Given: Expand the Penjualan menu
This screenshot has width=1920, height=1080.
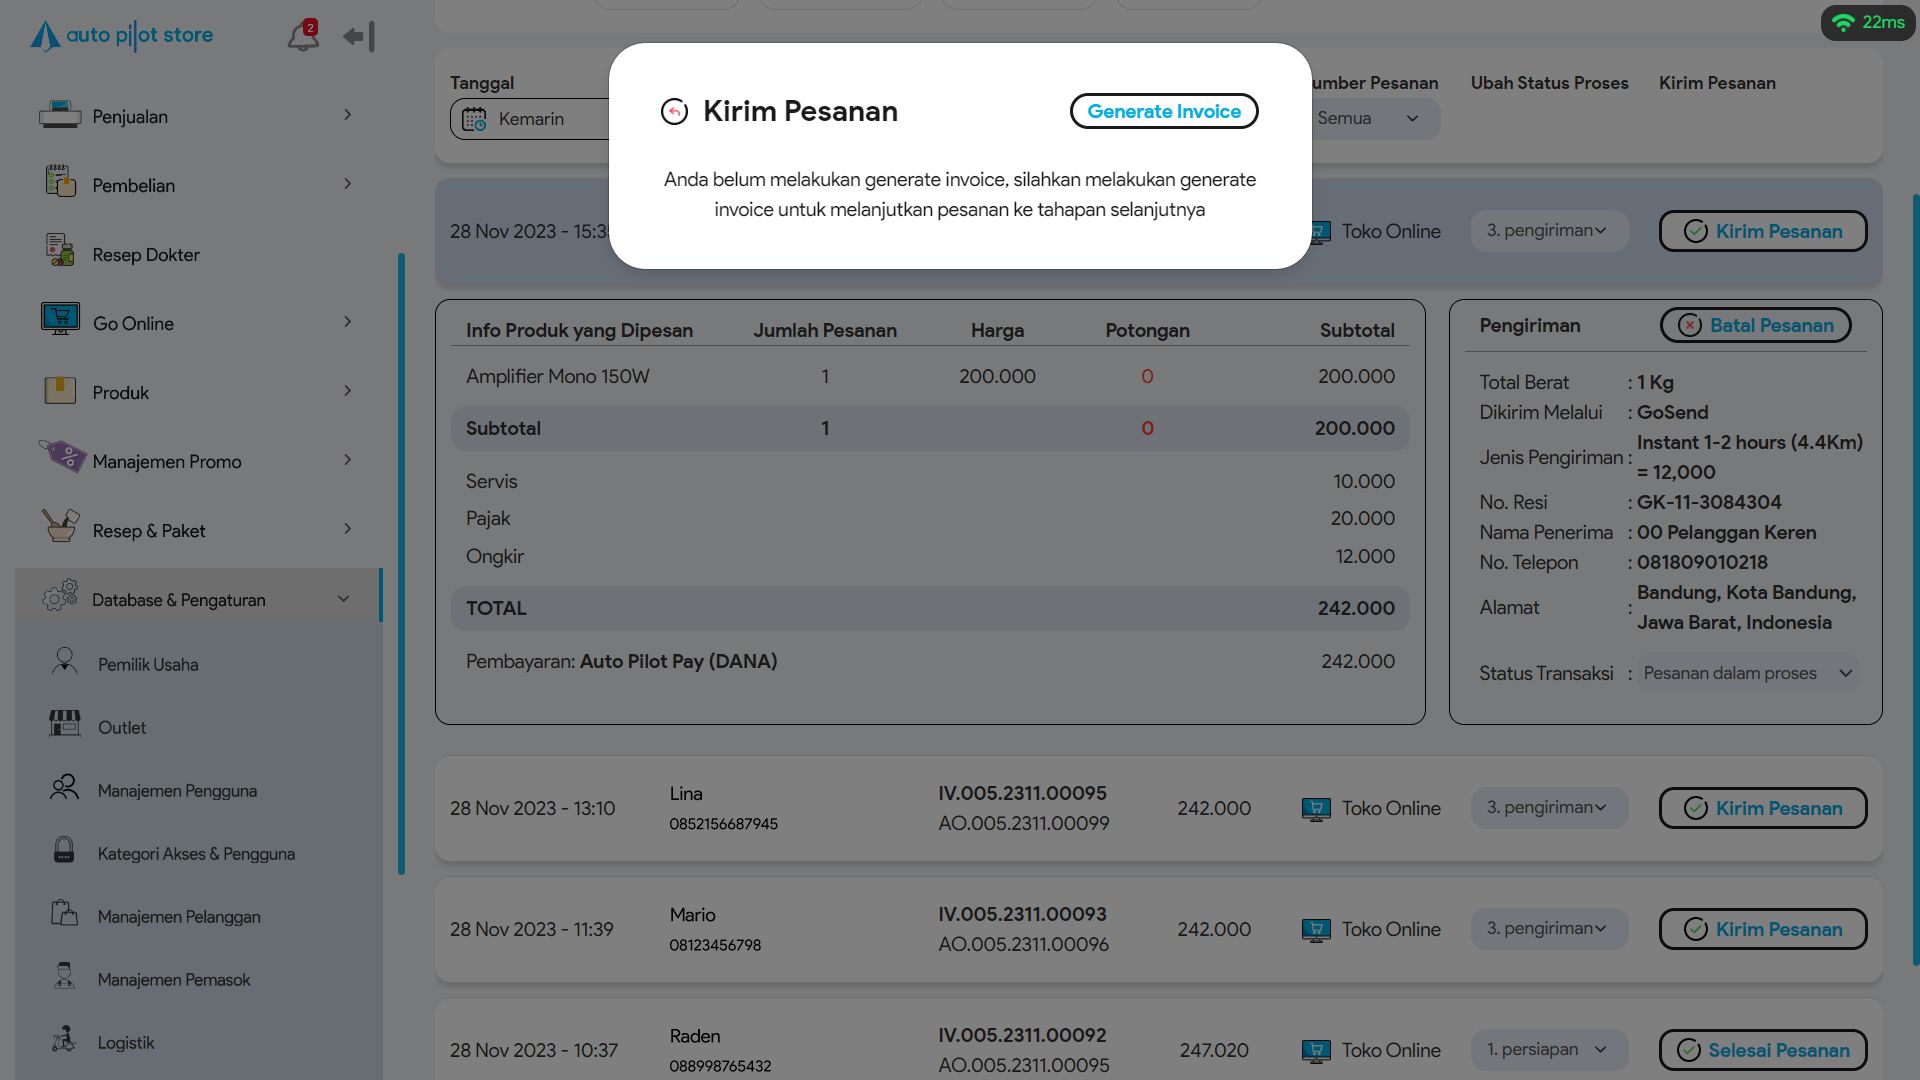Looking at the screenshot, I should (197, 116).
